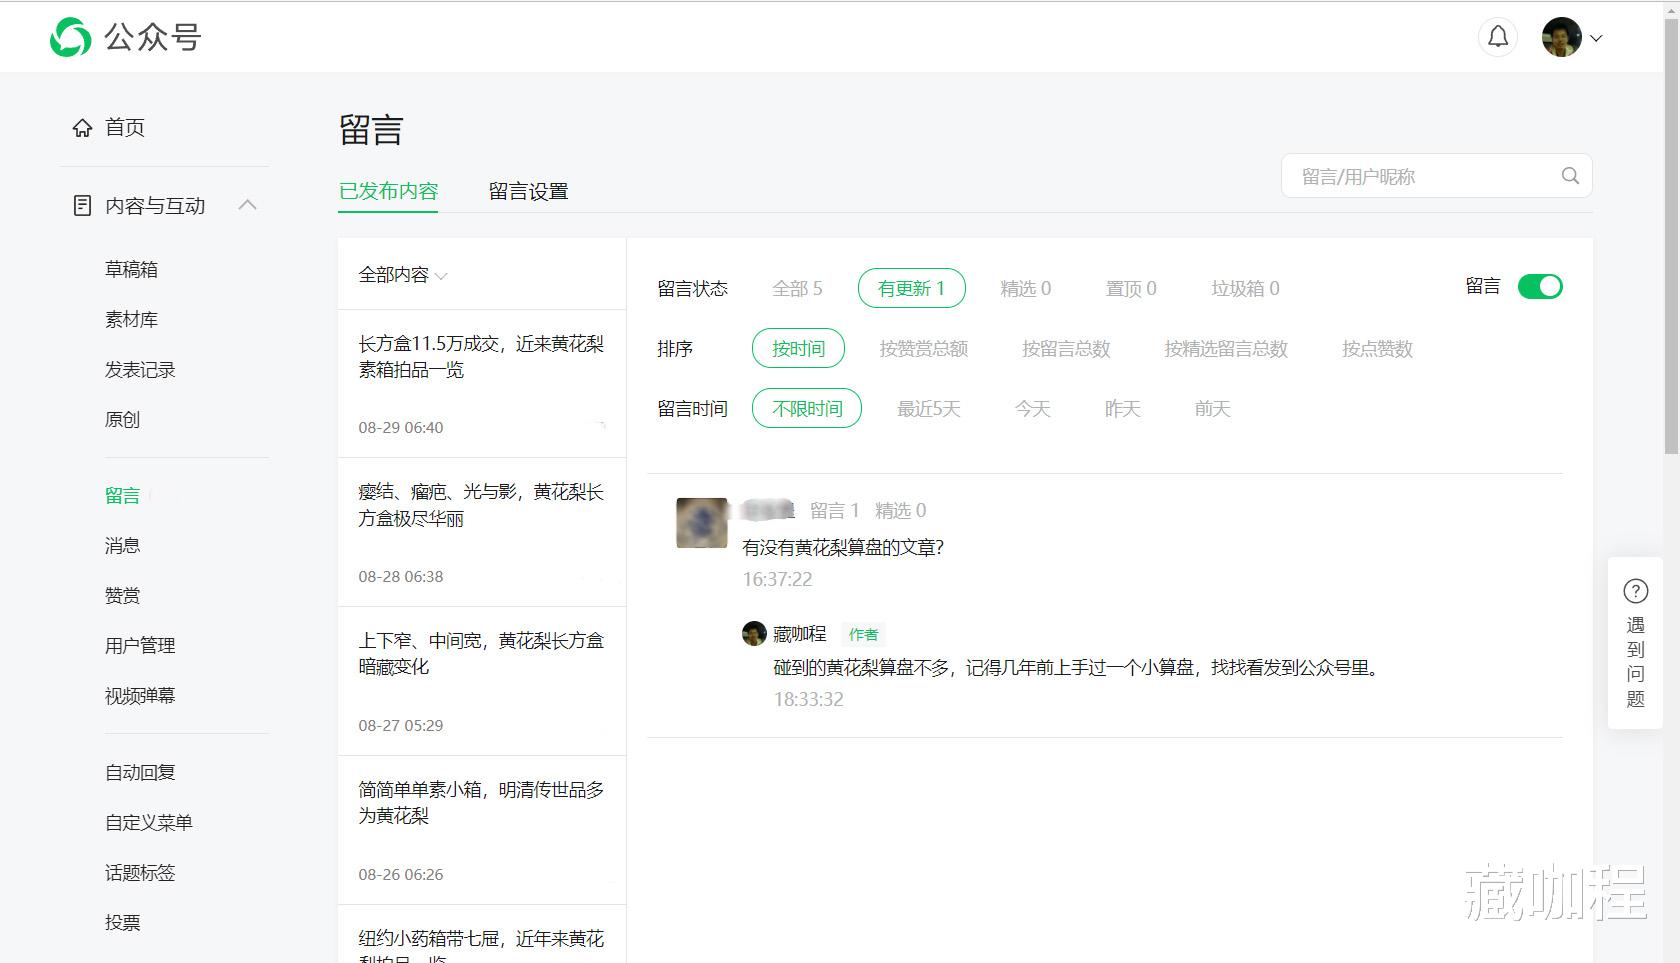Click the search magnifier icon
Image resolution: width=1680 pixels, height=963 pixels.
tap(1569, 175)
